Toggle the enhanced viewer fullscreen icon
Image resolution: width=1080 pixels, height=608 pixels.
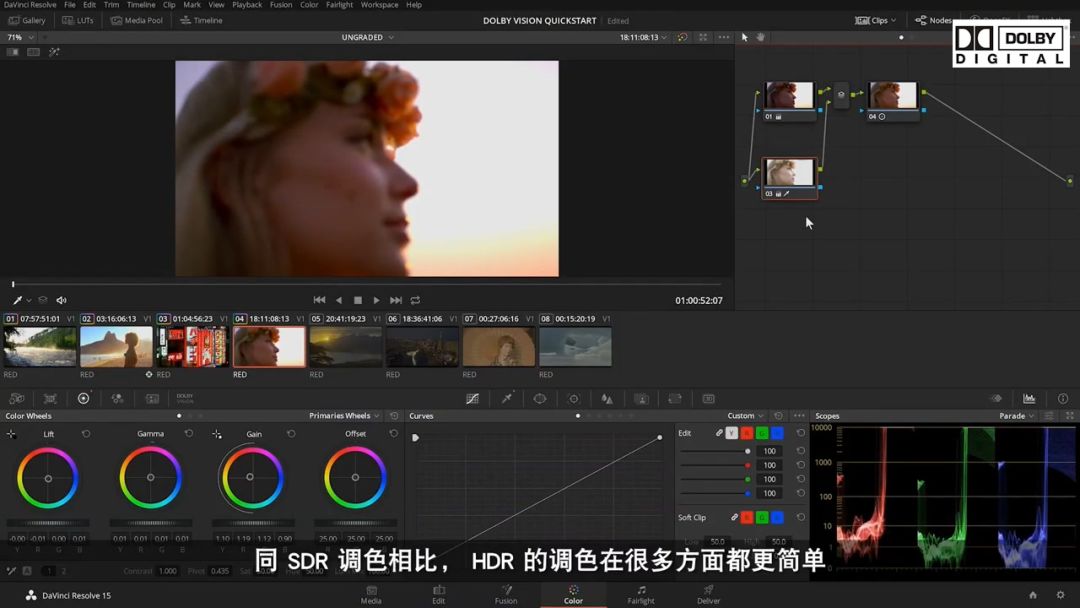703,37
